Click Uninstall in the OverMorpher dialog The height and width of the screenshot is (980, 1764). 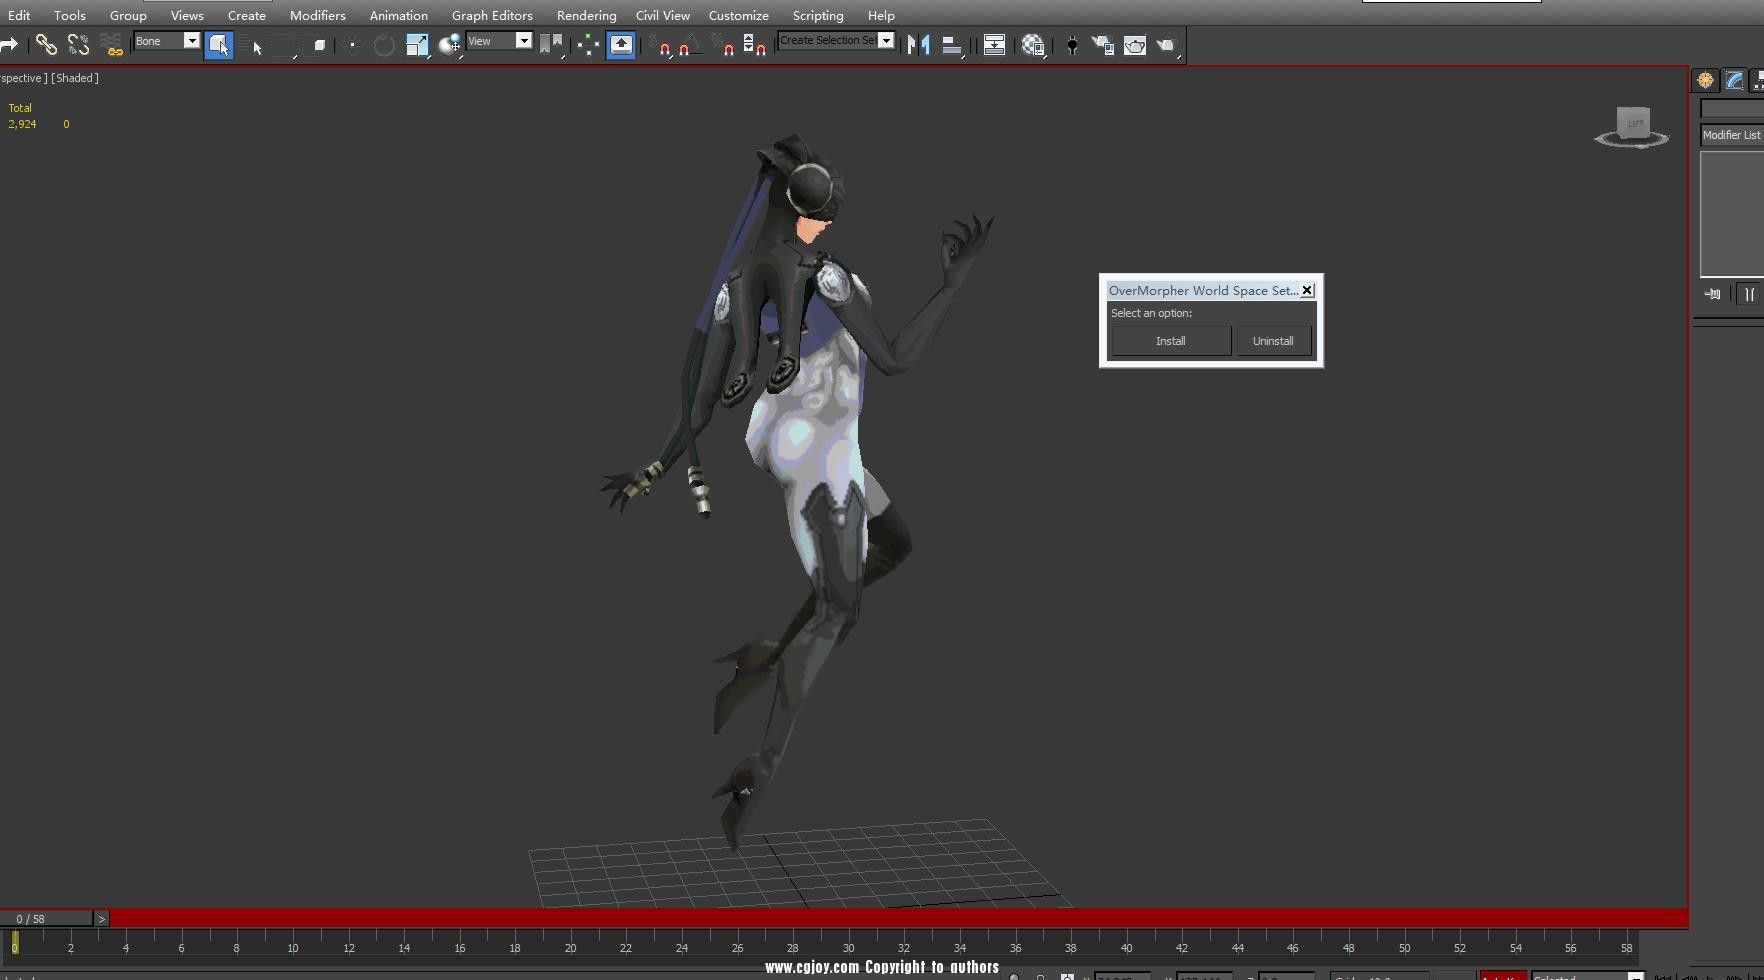(1273, 341)
